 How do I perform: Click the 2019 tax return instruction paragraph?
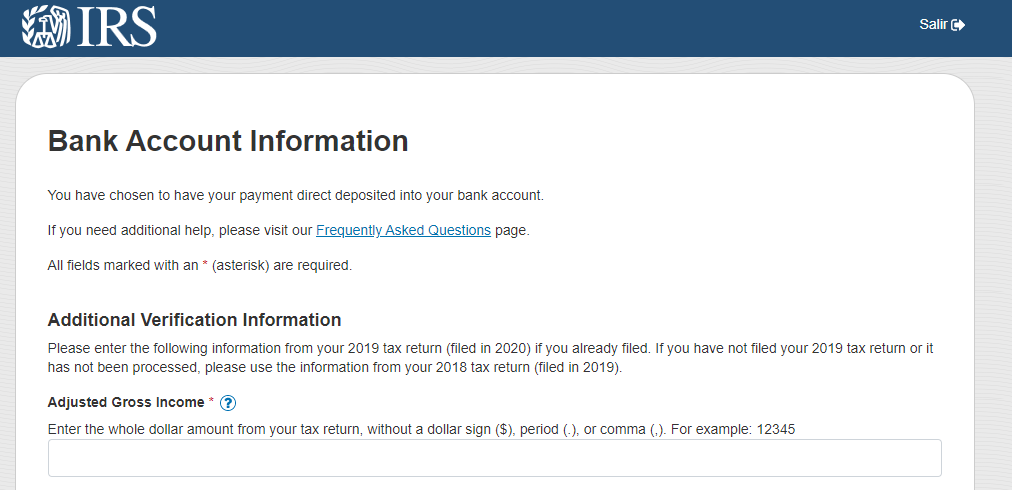(x=491, y=358)
